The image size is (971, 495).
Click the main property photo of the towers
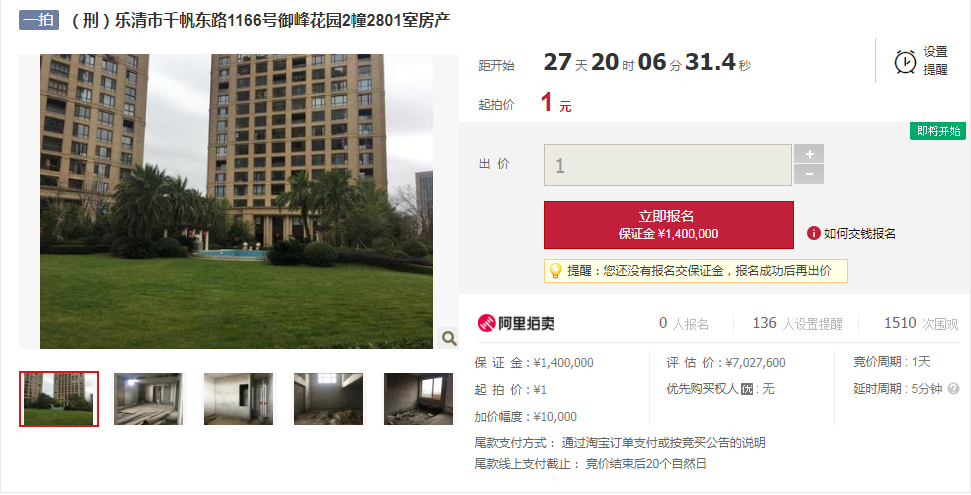pos(237,201)
